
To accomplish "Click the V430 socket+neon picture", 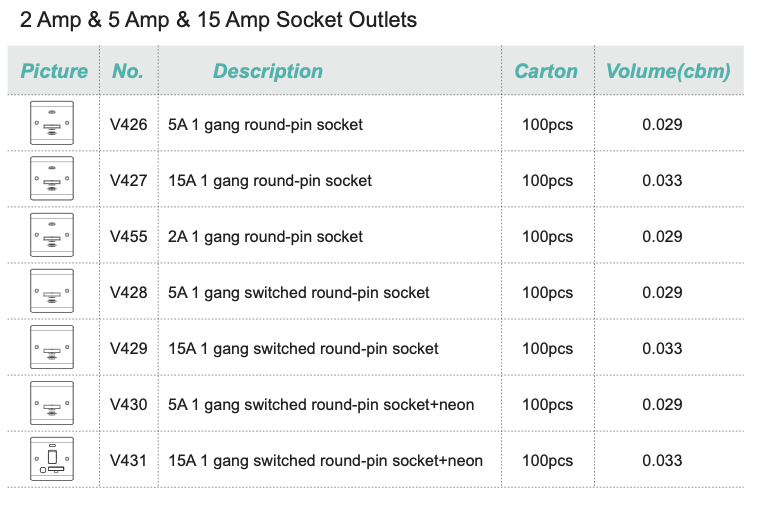I will click(x=52, y=403).
